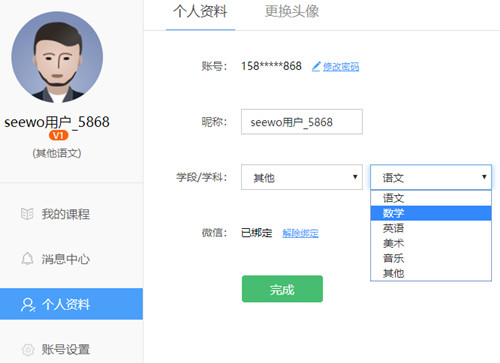Click the pencil icon beside 修改密码

click(x=316, y=66)
